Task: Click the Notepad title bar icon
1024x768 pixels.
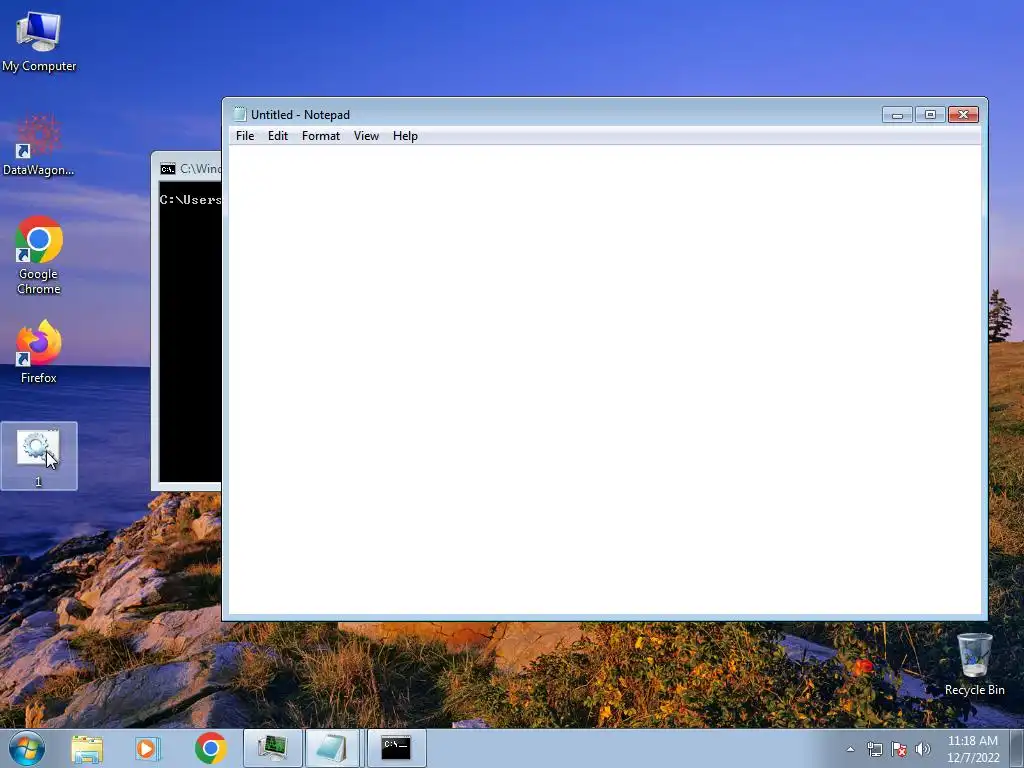Action: click(240, 114)
